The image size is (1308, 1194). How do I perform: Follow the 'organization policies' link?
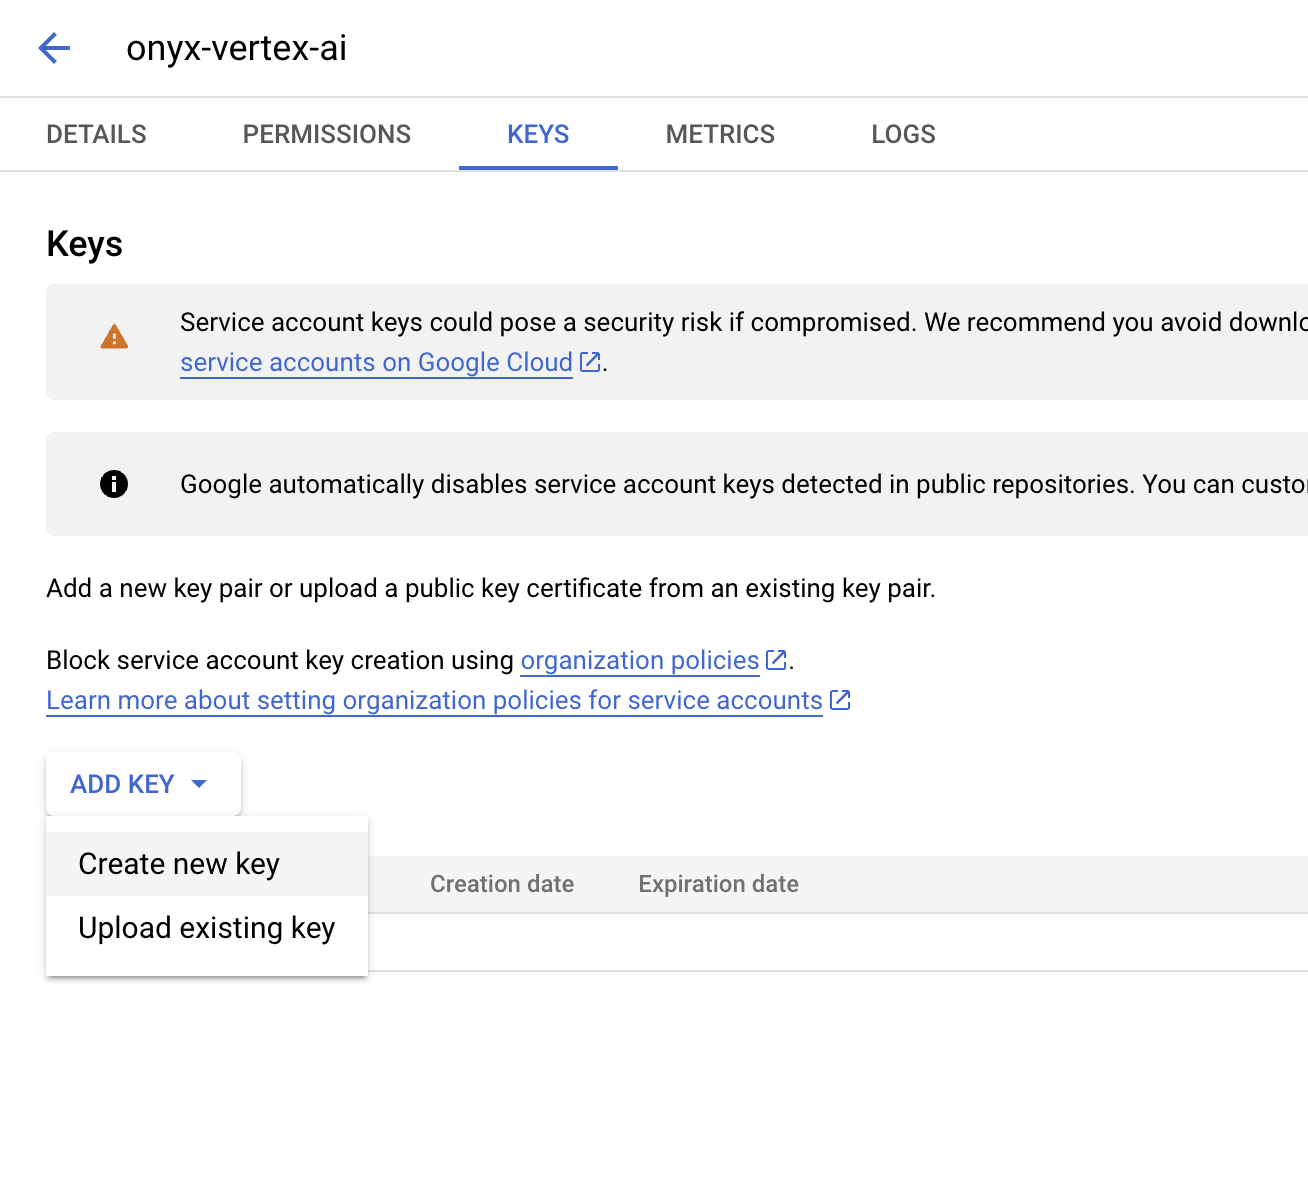coord(639,660)
